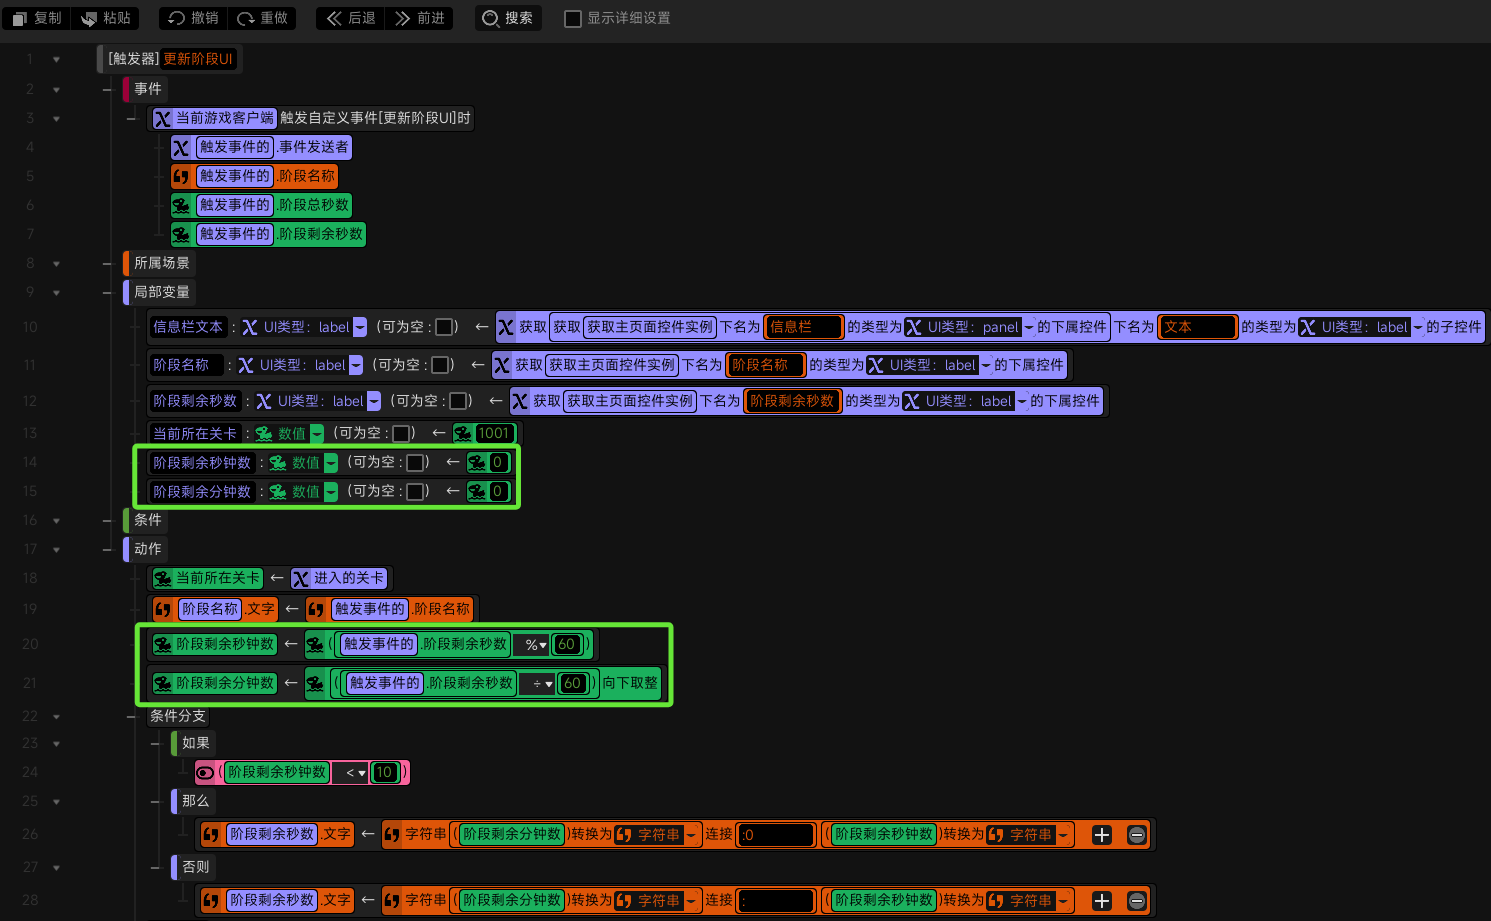Collapse the 局部变量 section arrow
This screenshot has width=1491, height=921.
(56, 292)
